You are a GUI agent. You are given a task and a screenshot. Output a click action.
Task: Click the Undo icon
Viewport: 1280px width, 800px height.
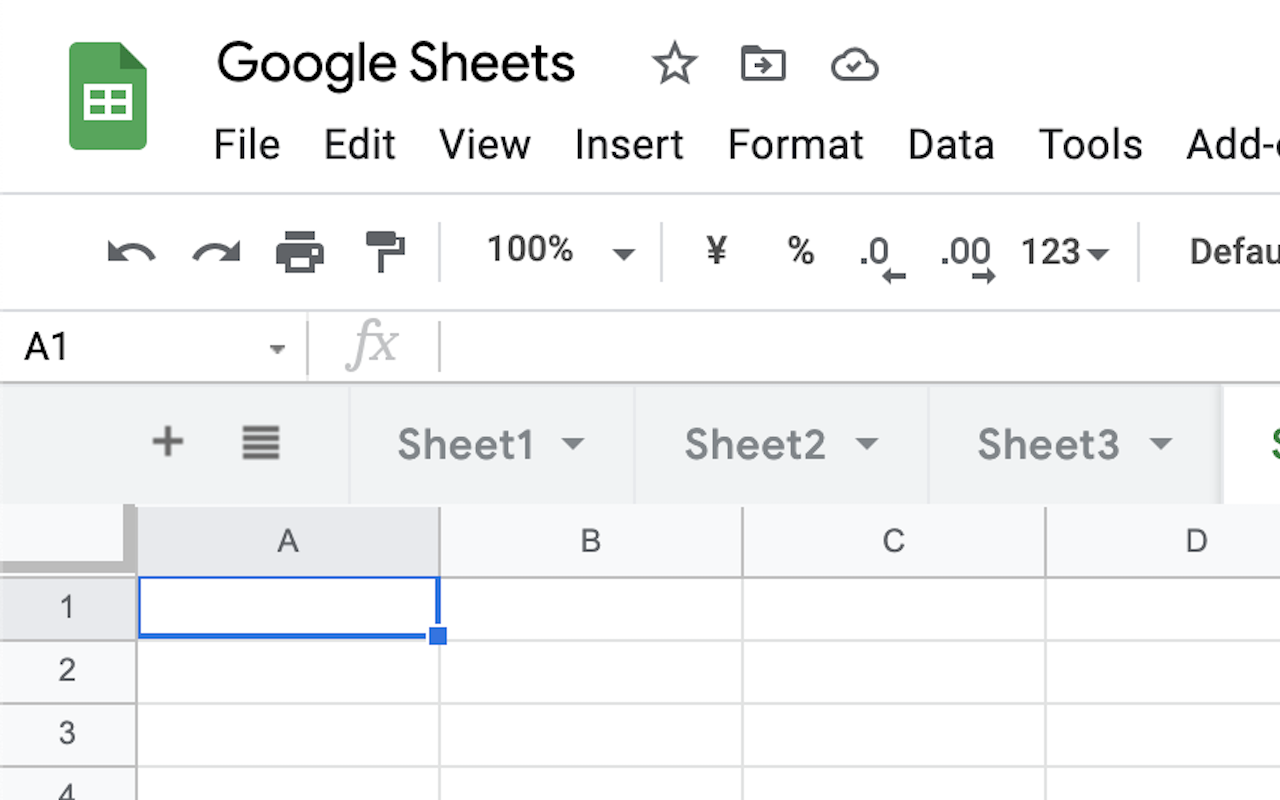click(x=130, y=251)
